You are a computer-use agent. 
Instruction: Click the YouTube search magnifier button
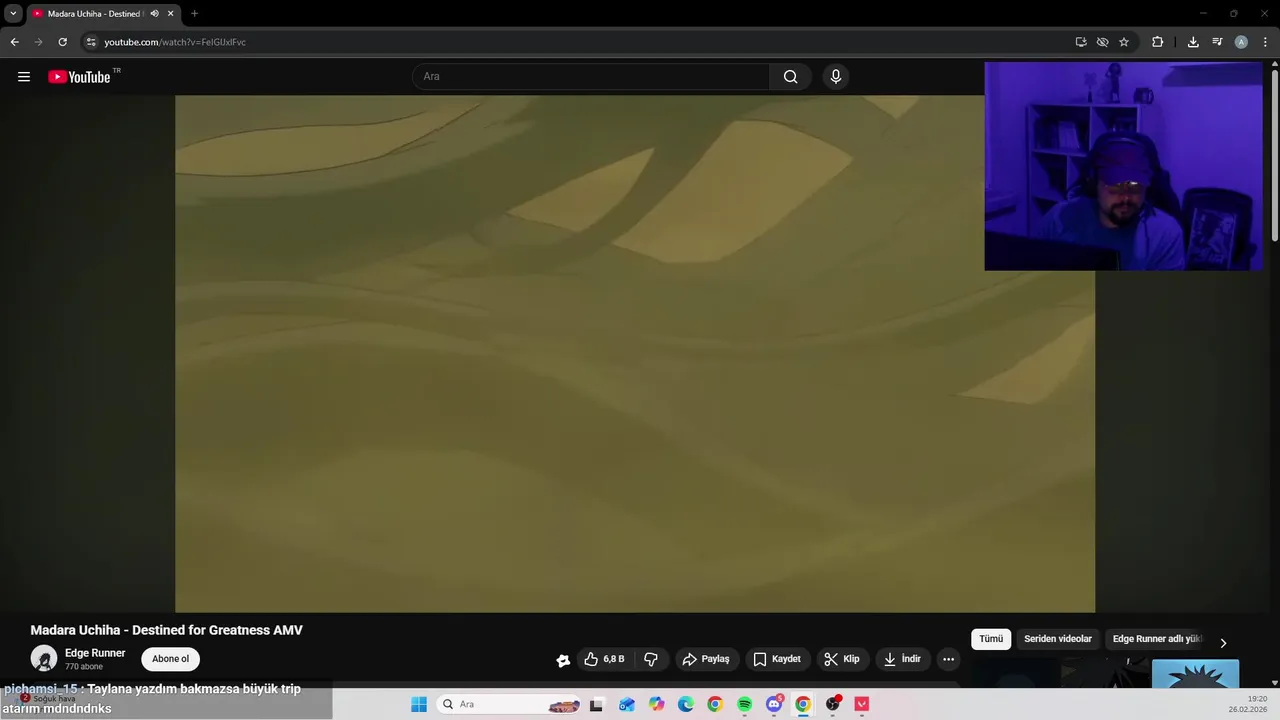coord(790,77)
